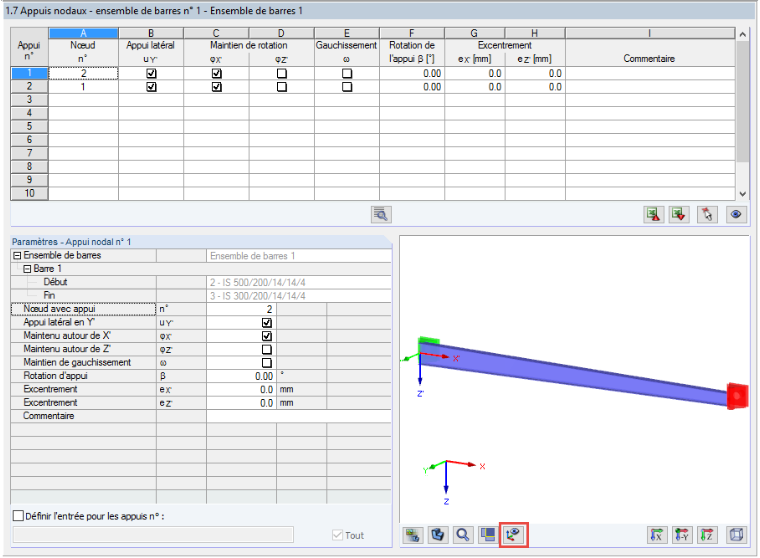Viewport: 760px width, 558px height.
Task: Click eccentricity eX' value 0.0 in row 2
Action: point(475,87)
